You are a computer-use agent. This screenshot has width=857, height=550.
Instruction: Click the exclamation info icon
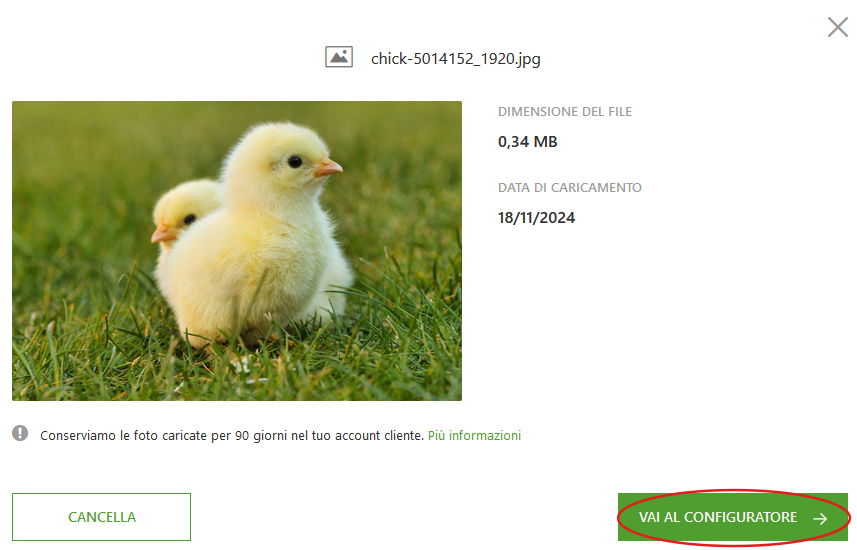(x=20, y=433)
